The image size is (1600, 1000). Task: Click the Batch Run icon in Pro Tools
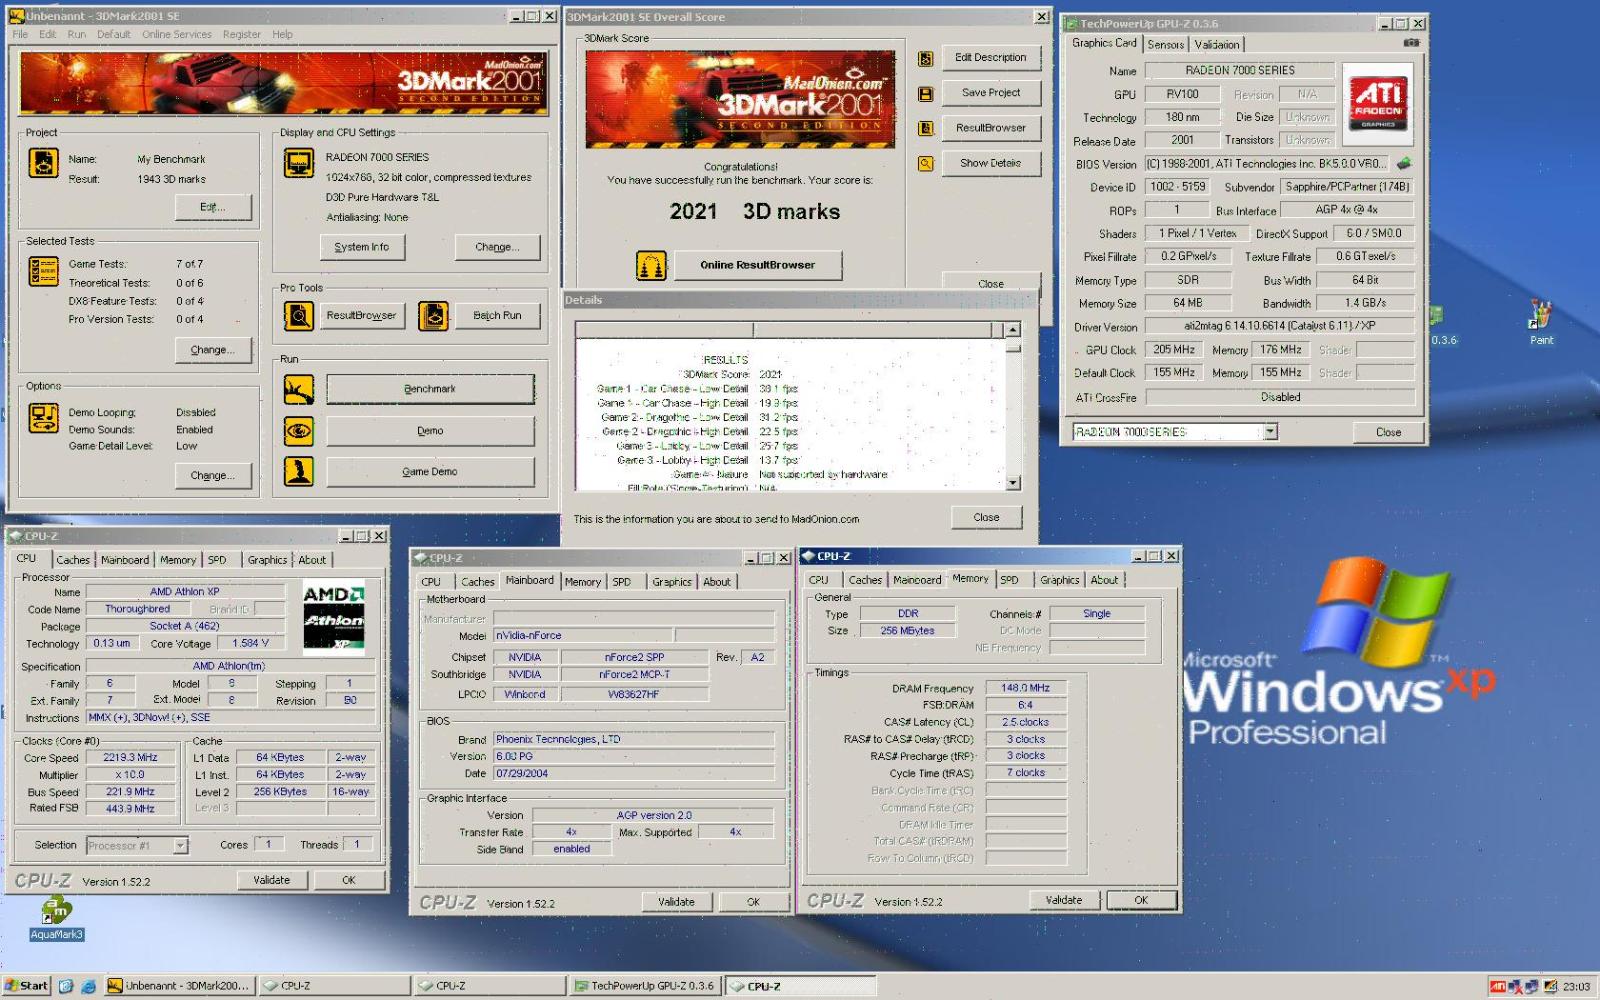(433, 316)
